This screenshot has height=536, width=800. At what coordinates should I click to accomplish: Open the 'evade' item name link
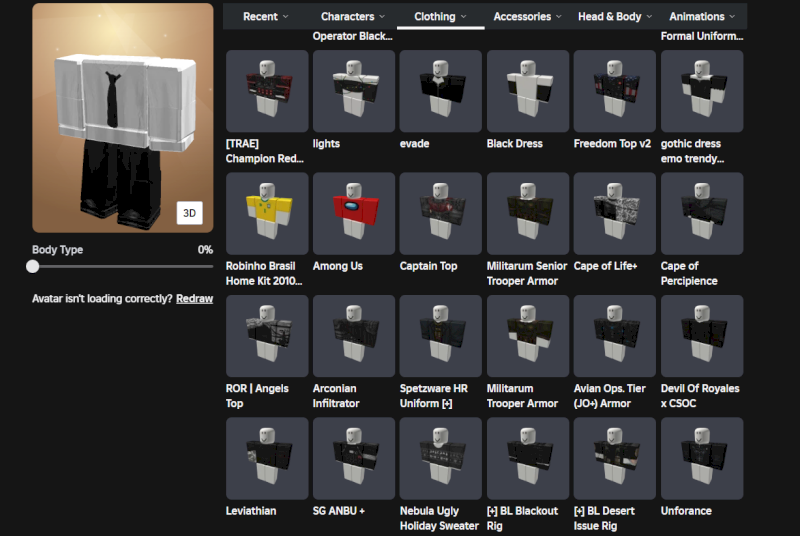(x=414, y=144)
